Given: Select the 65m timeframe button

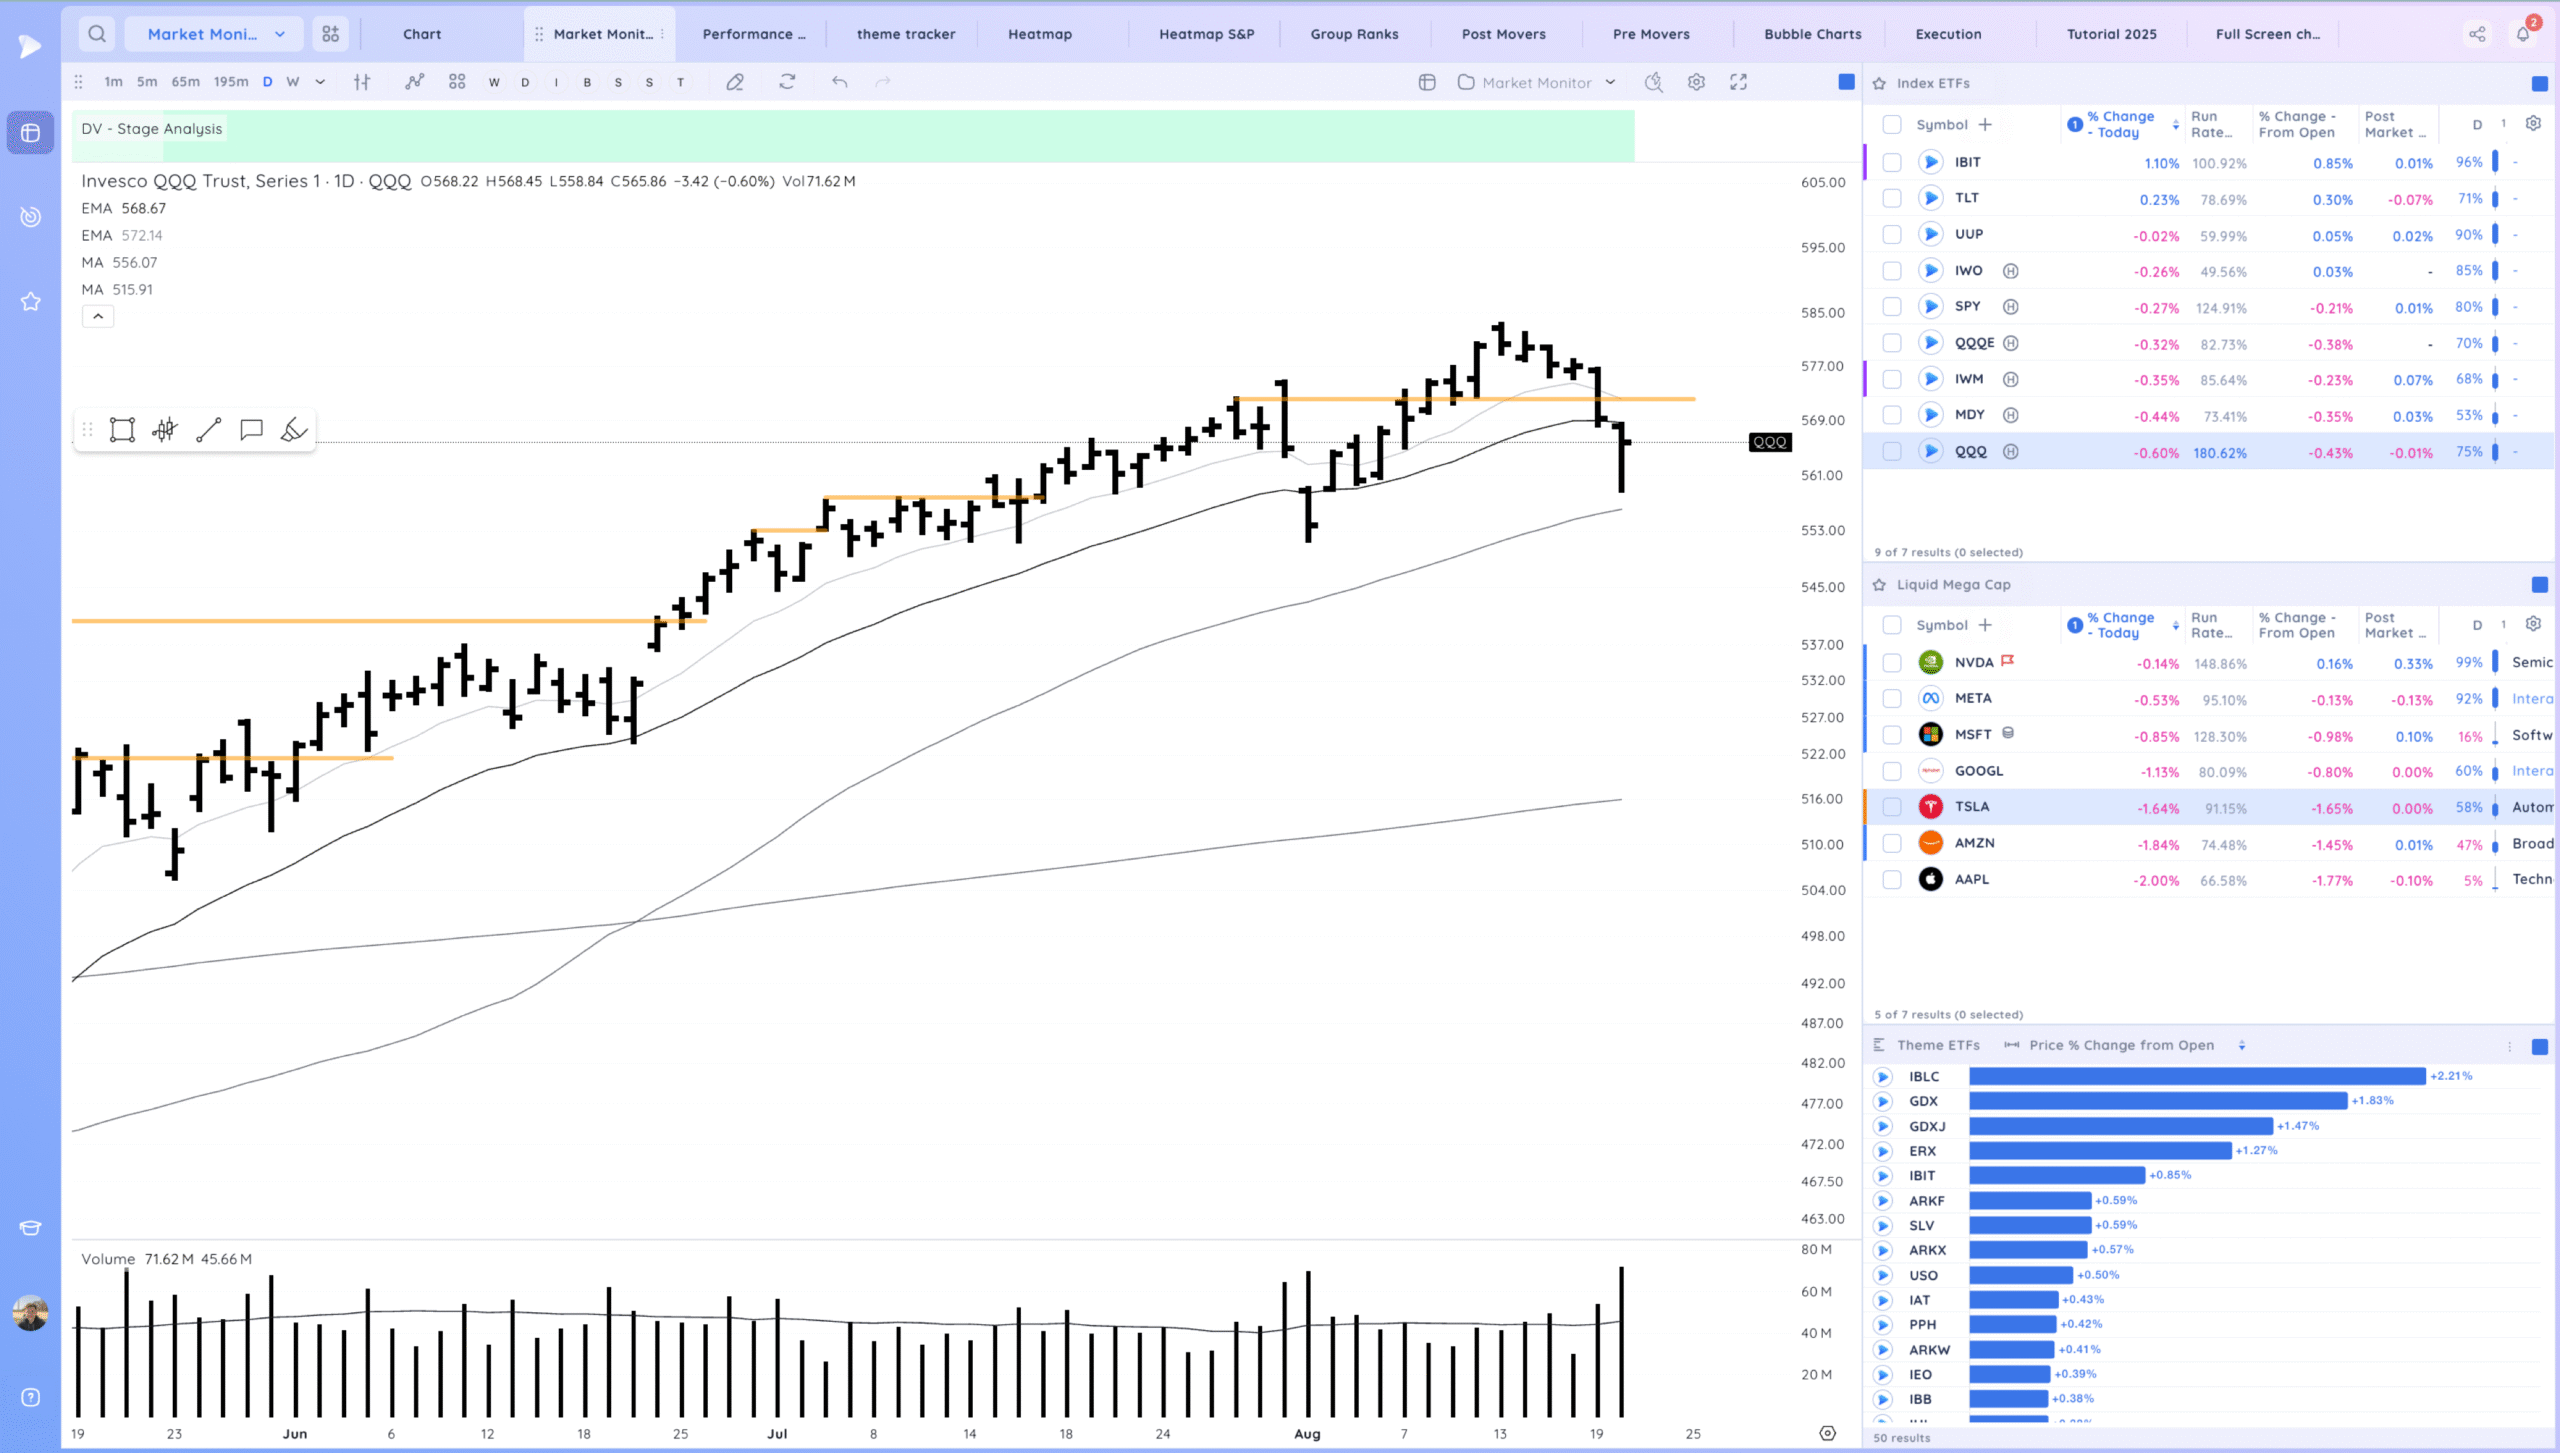Looking at the screenshot, I should pos(185,82).
